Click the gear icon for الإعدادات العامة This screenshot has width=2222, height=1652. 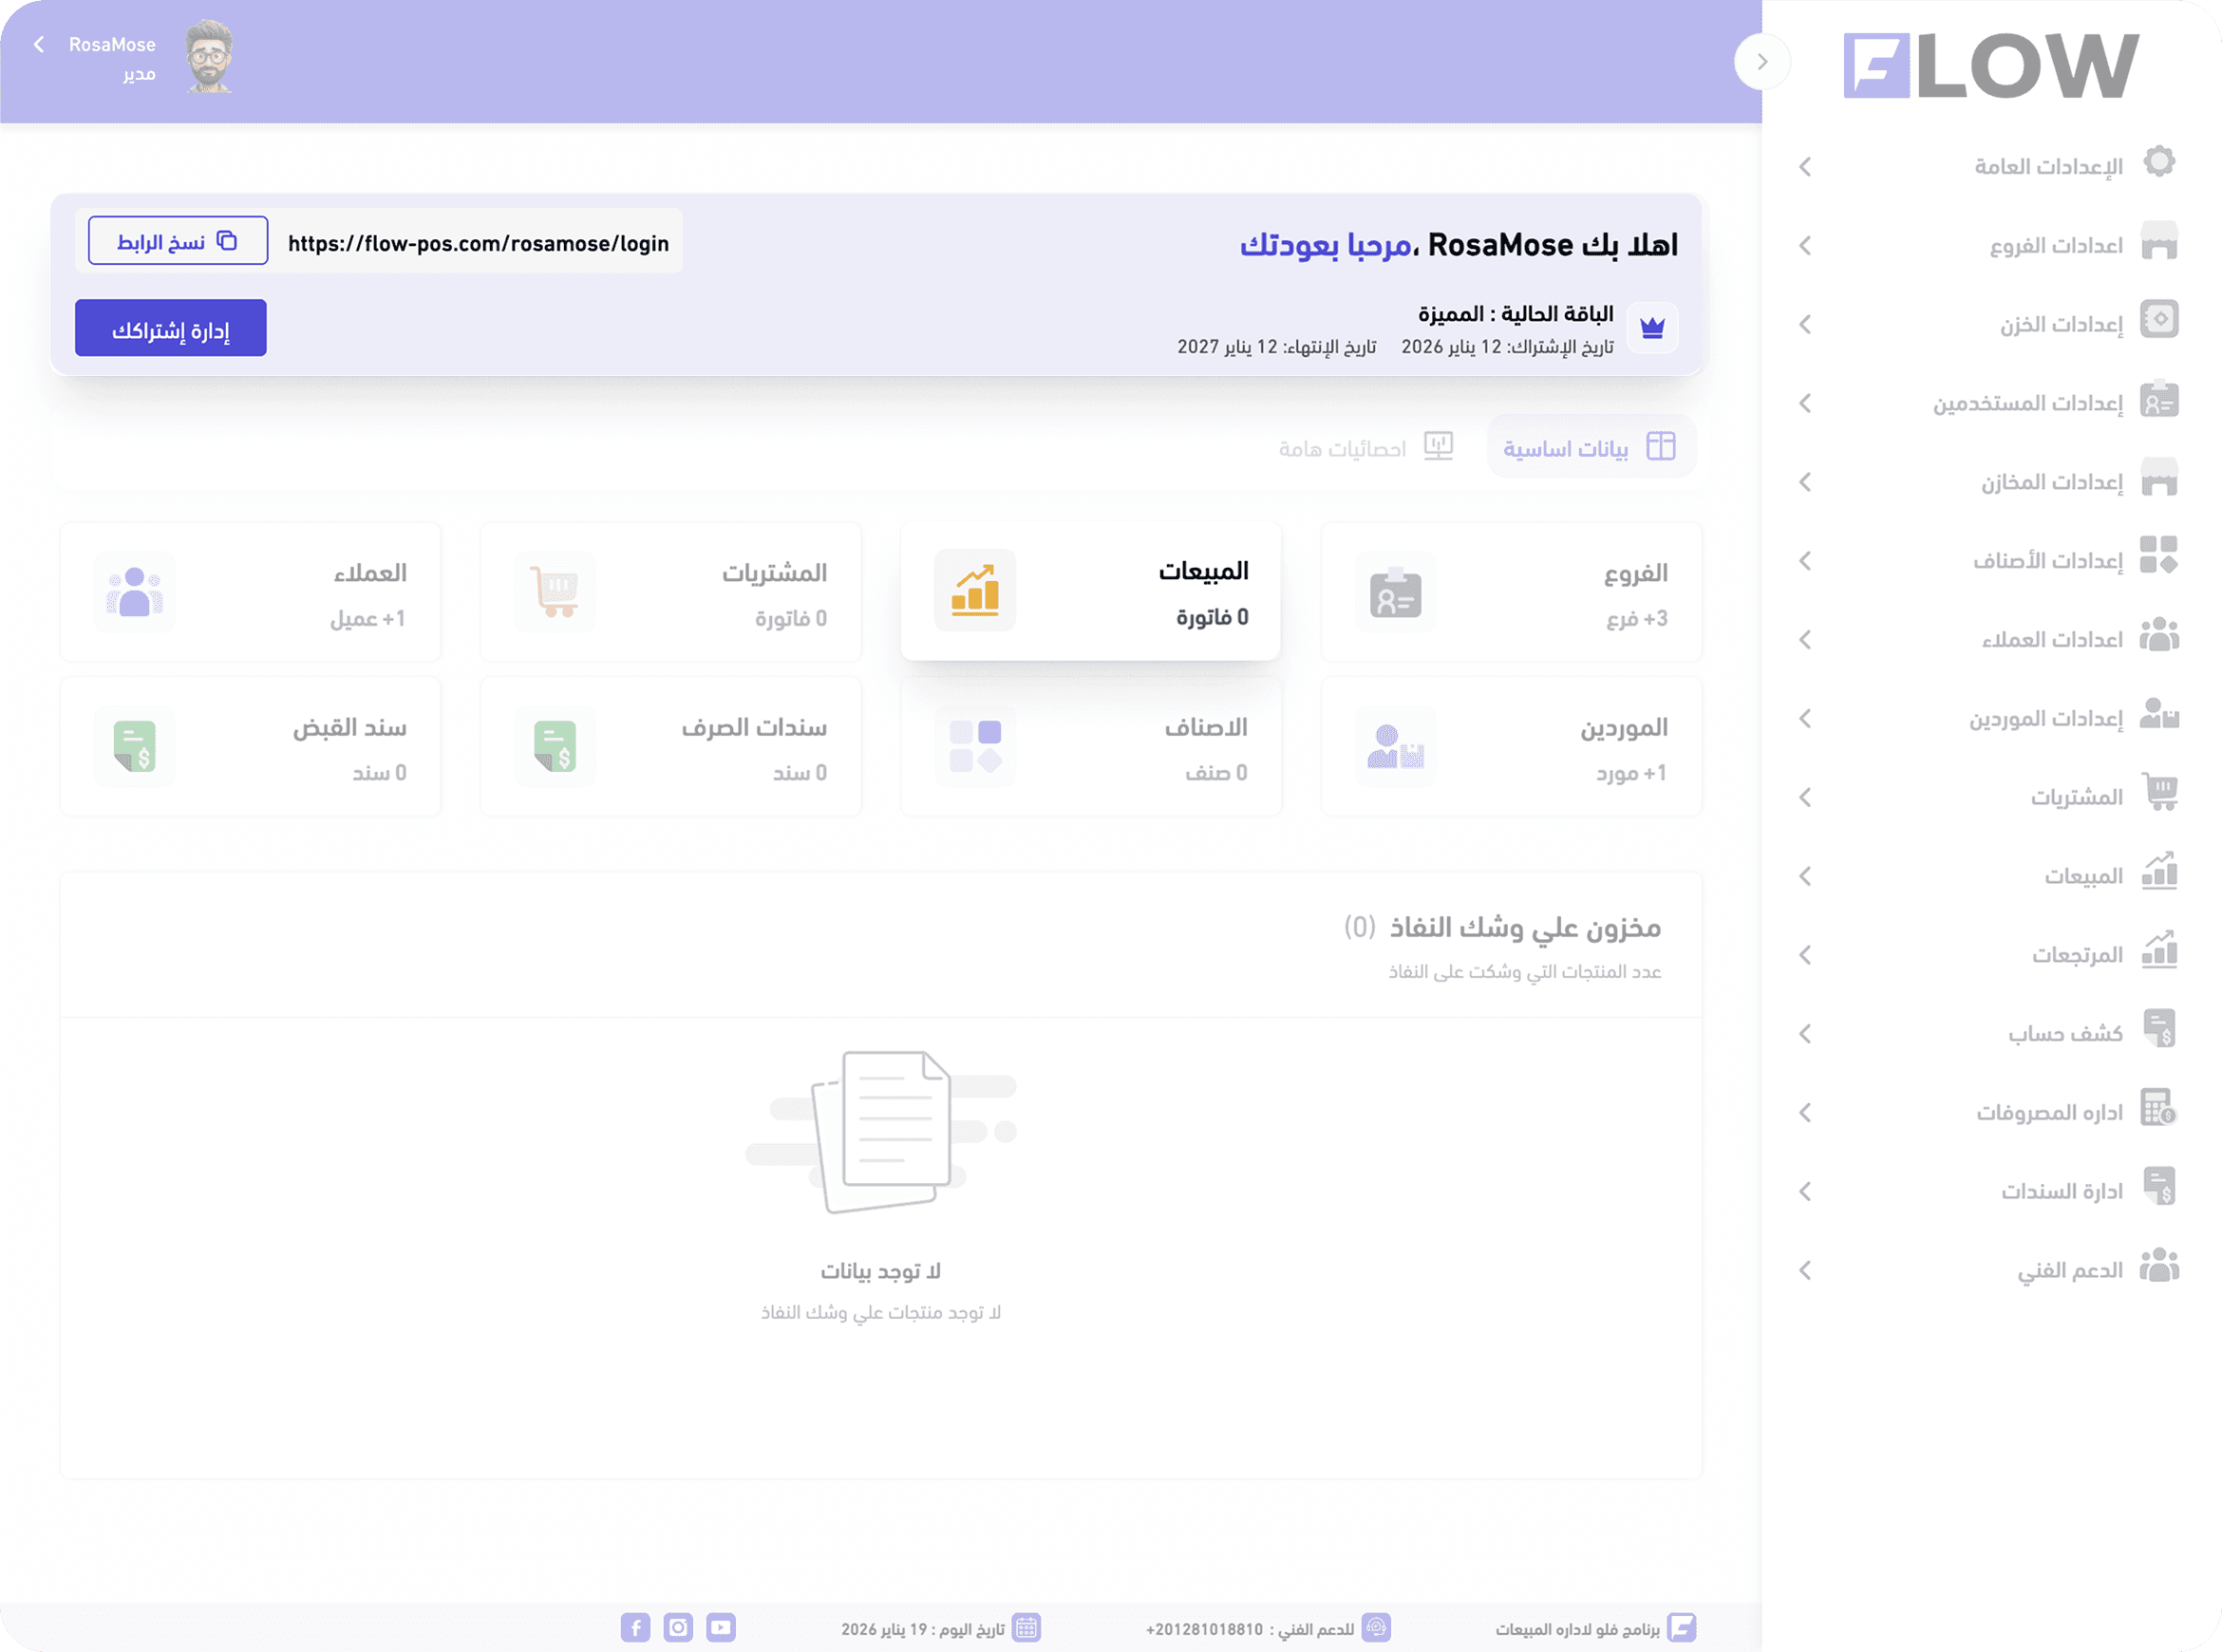point(2159,162)
